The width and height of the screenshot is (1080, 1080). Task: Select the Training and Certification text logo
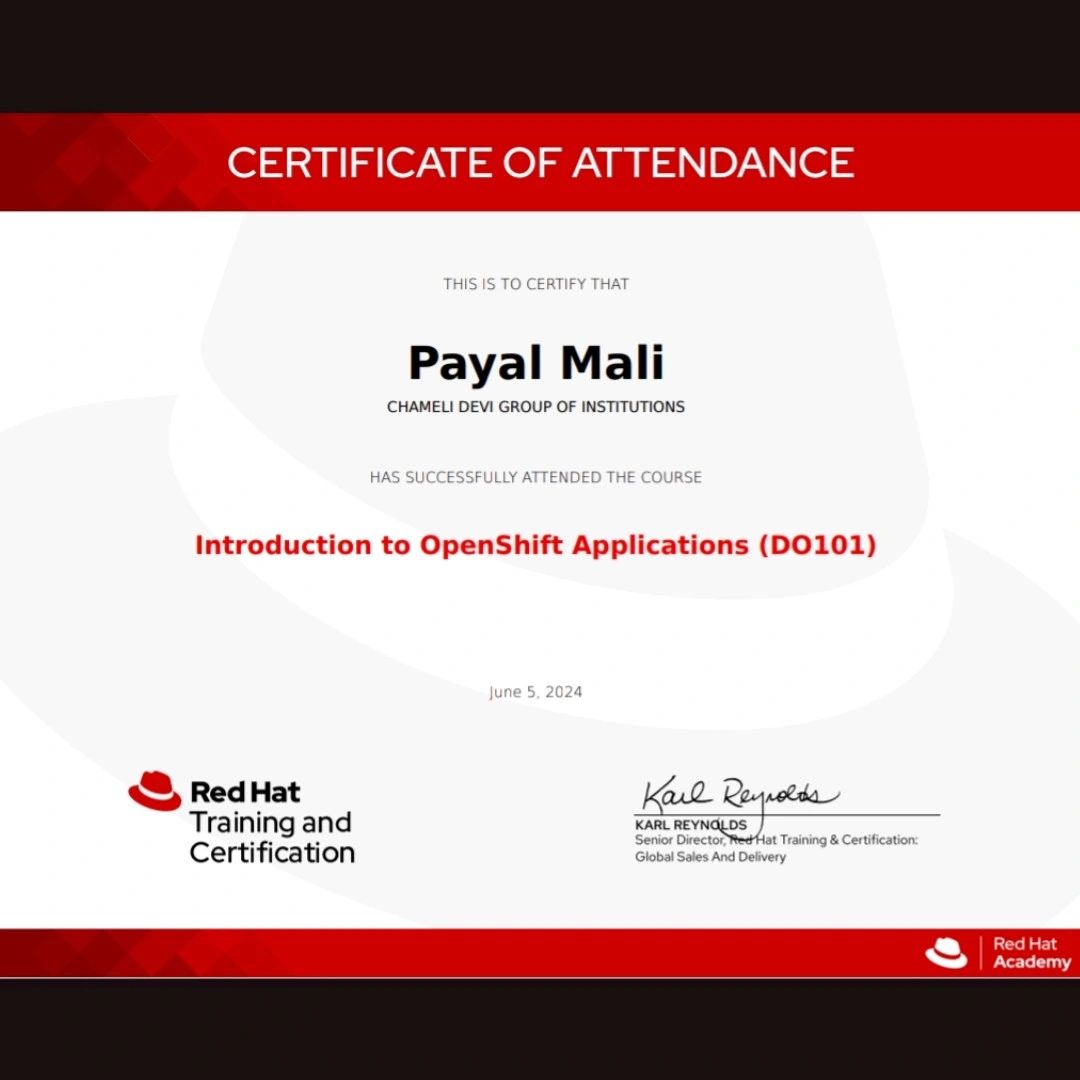pyautogui.click(x=270, y=840)
